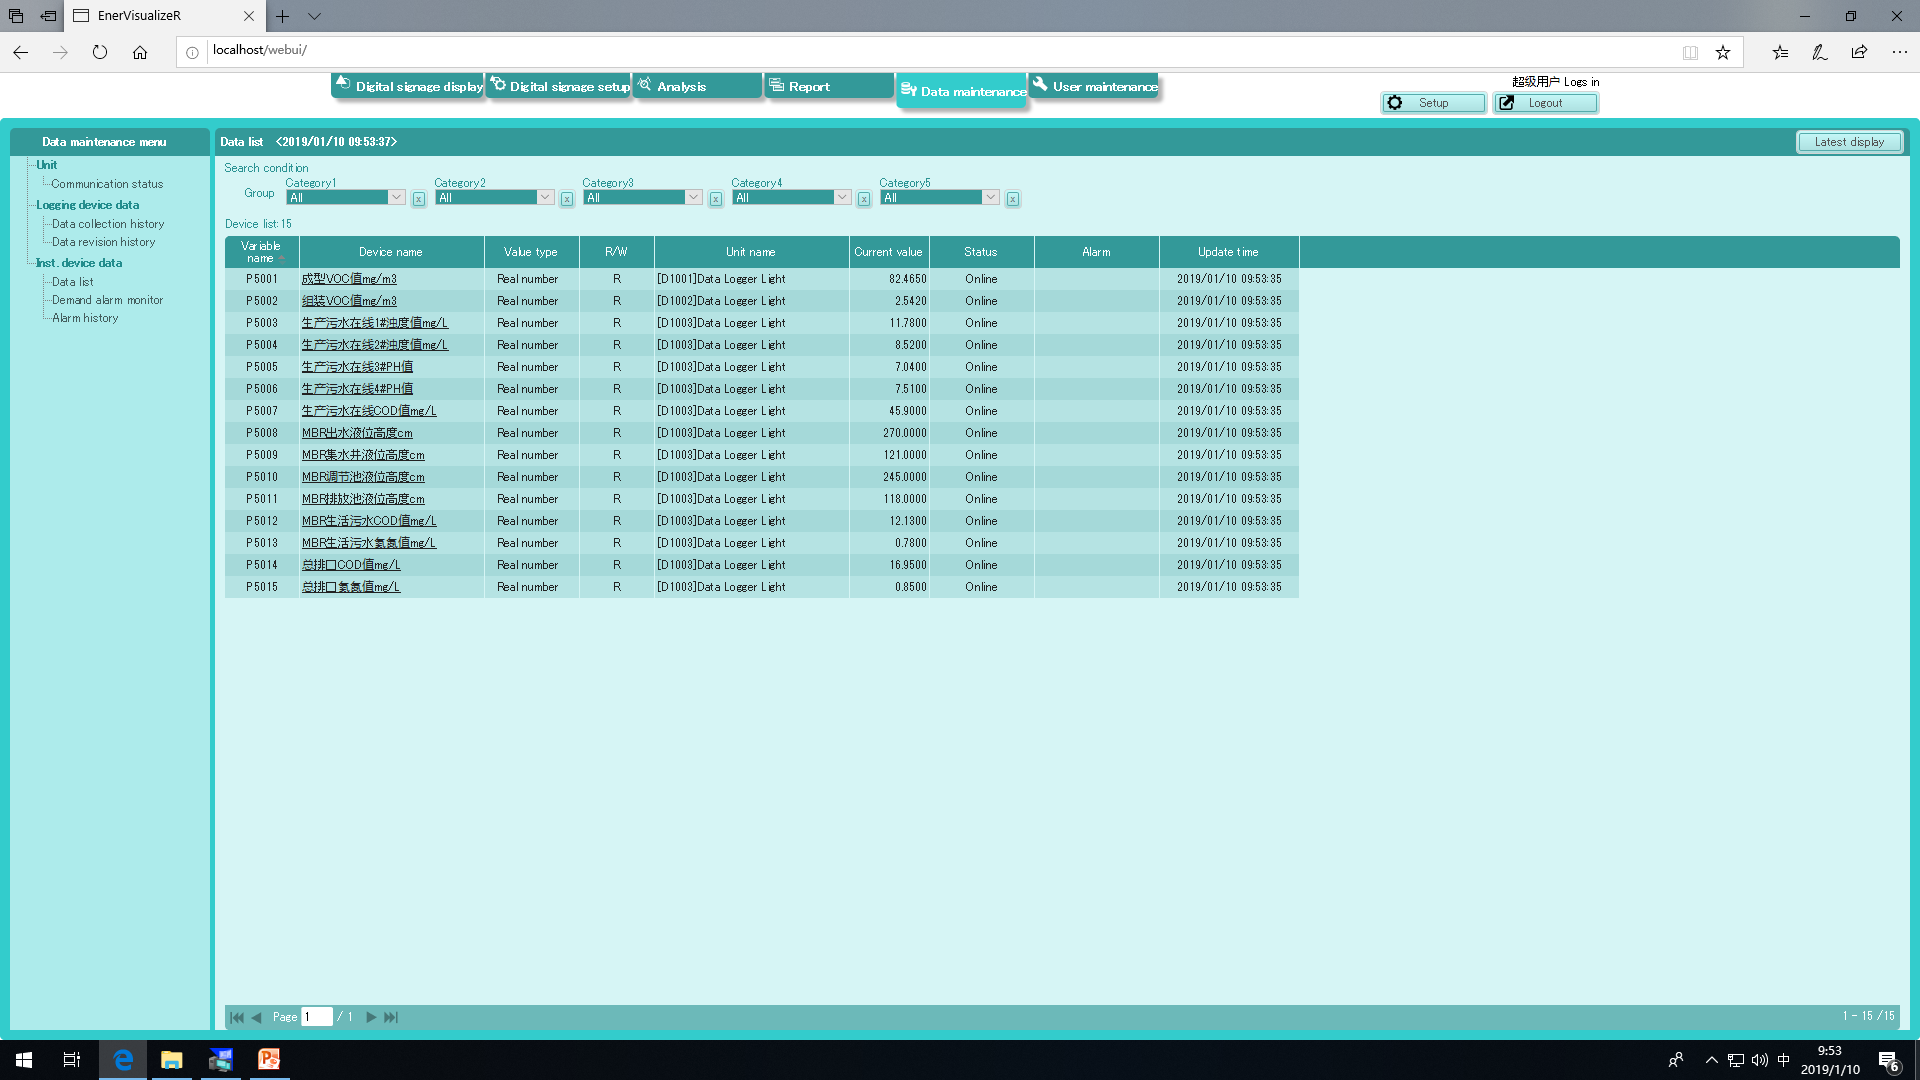Viewport: 1920px width, 1080px height.
Task: Click the Latest display button
Action: coord(1848,142)
